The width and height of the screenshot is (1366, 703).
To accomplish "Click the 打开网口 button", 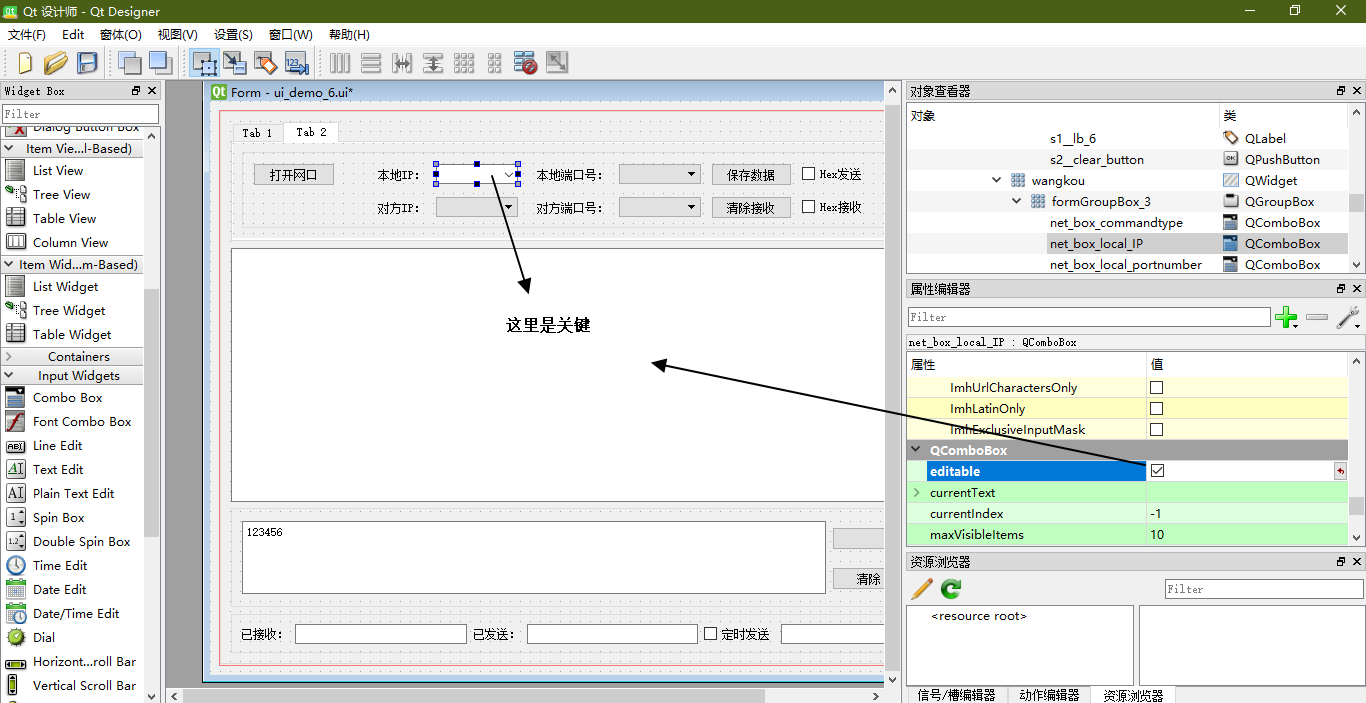I will [293, 175].
